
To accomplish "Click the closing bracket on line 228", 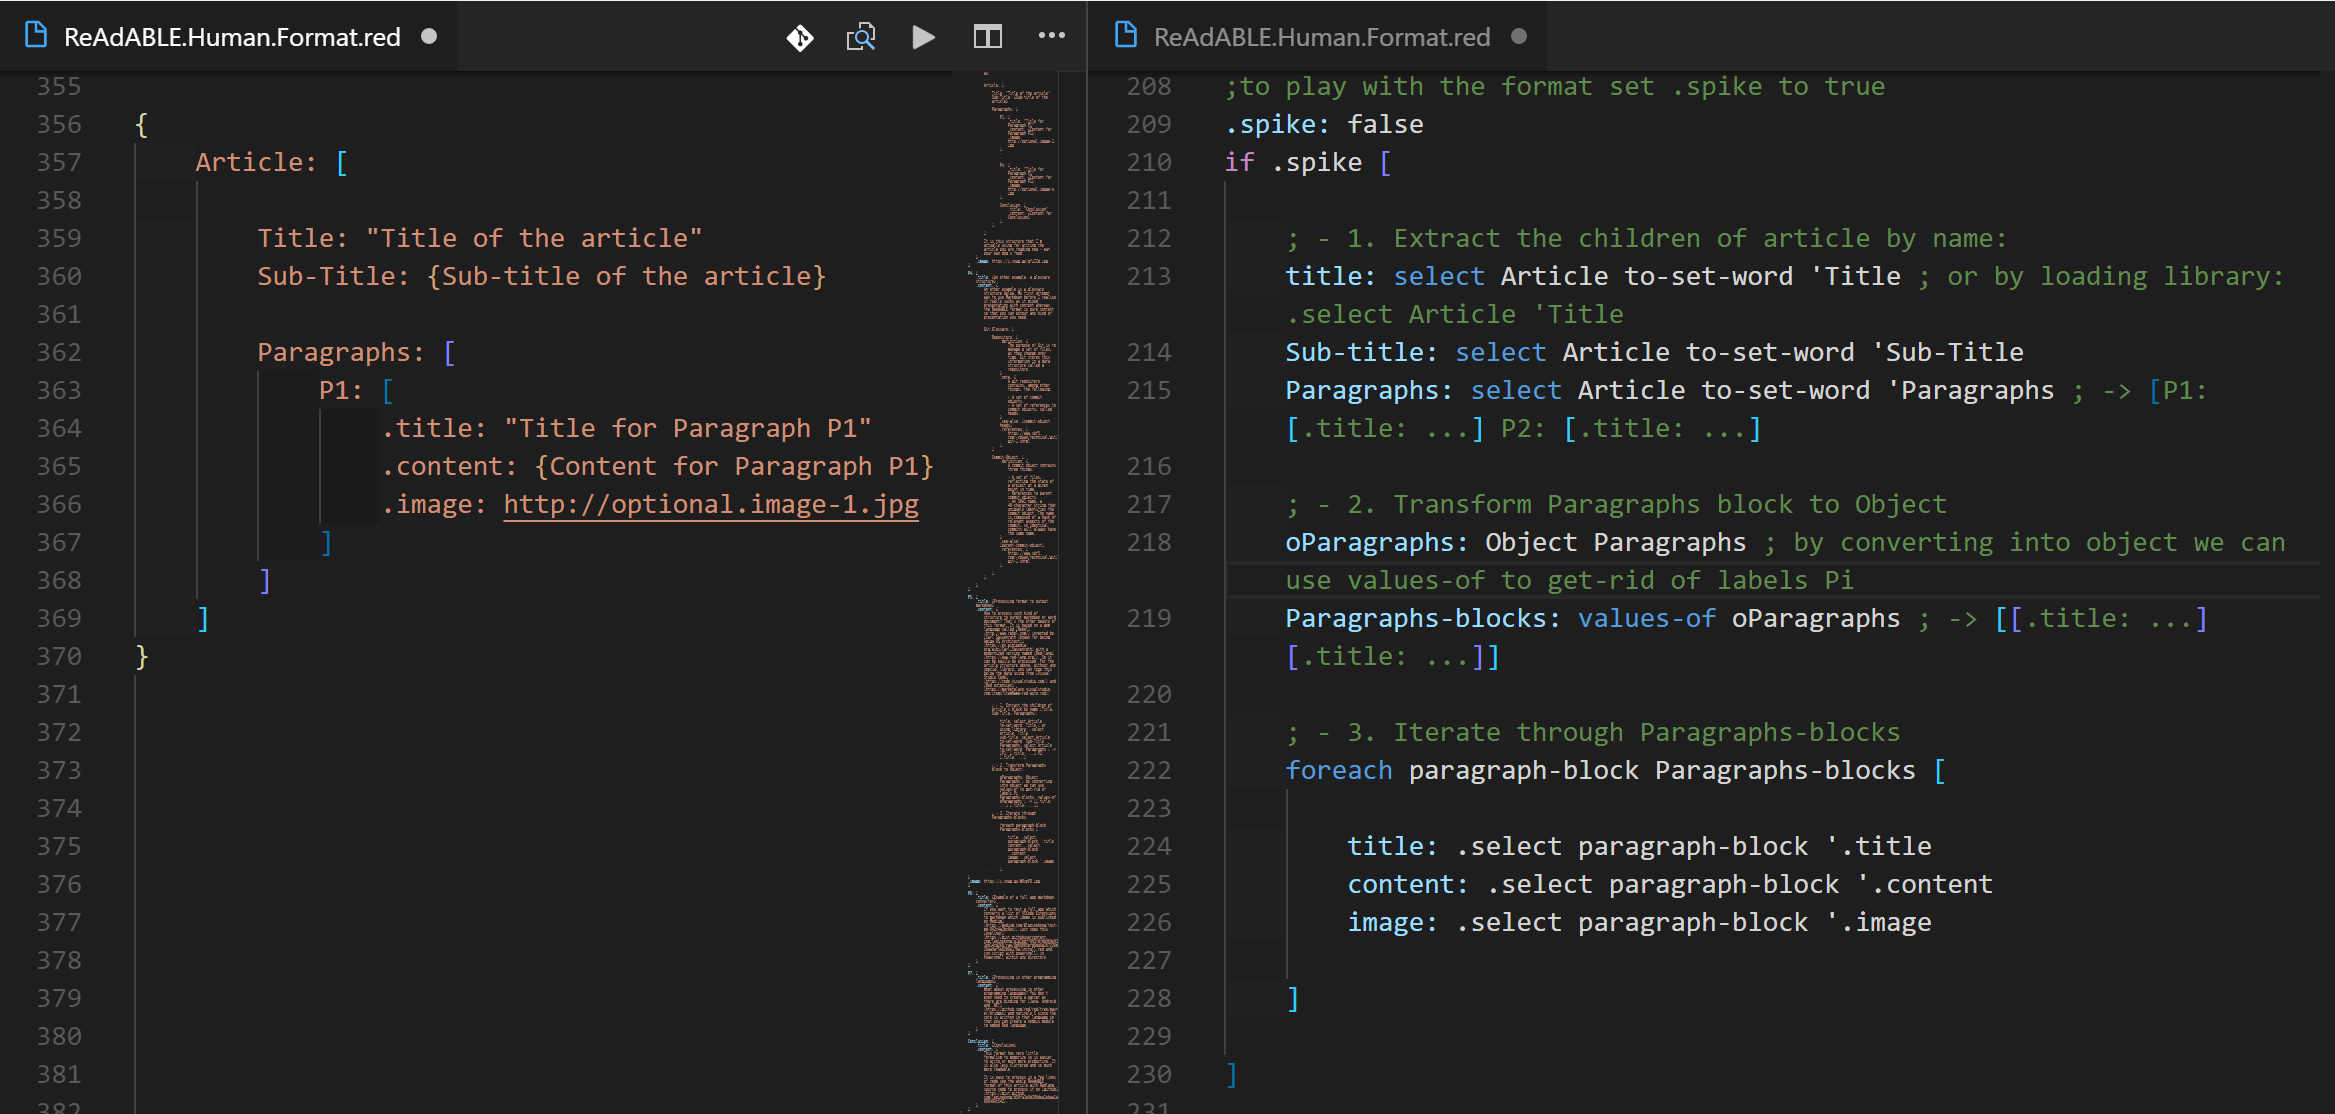I will coord(1293,998).
